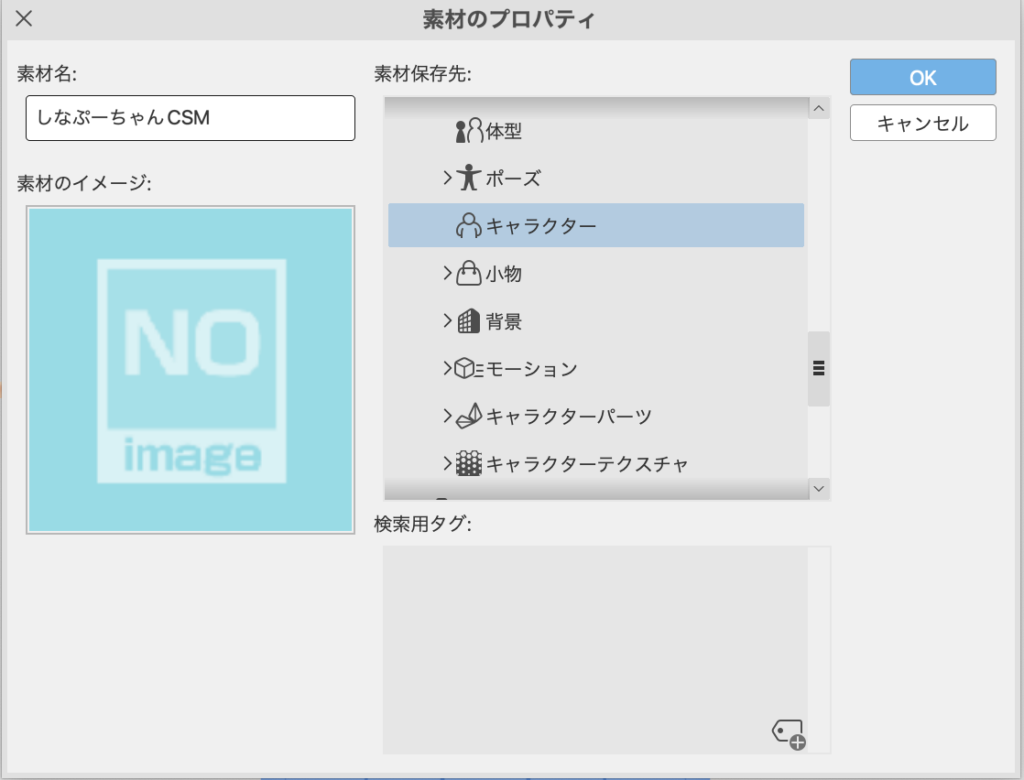Viewport: 1024px width, 780px height.
Task: Click the ポーズ pose figure icon
Action: coord(468,178)
